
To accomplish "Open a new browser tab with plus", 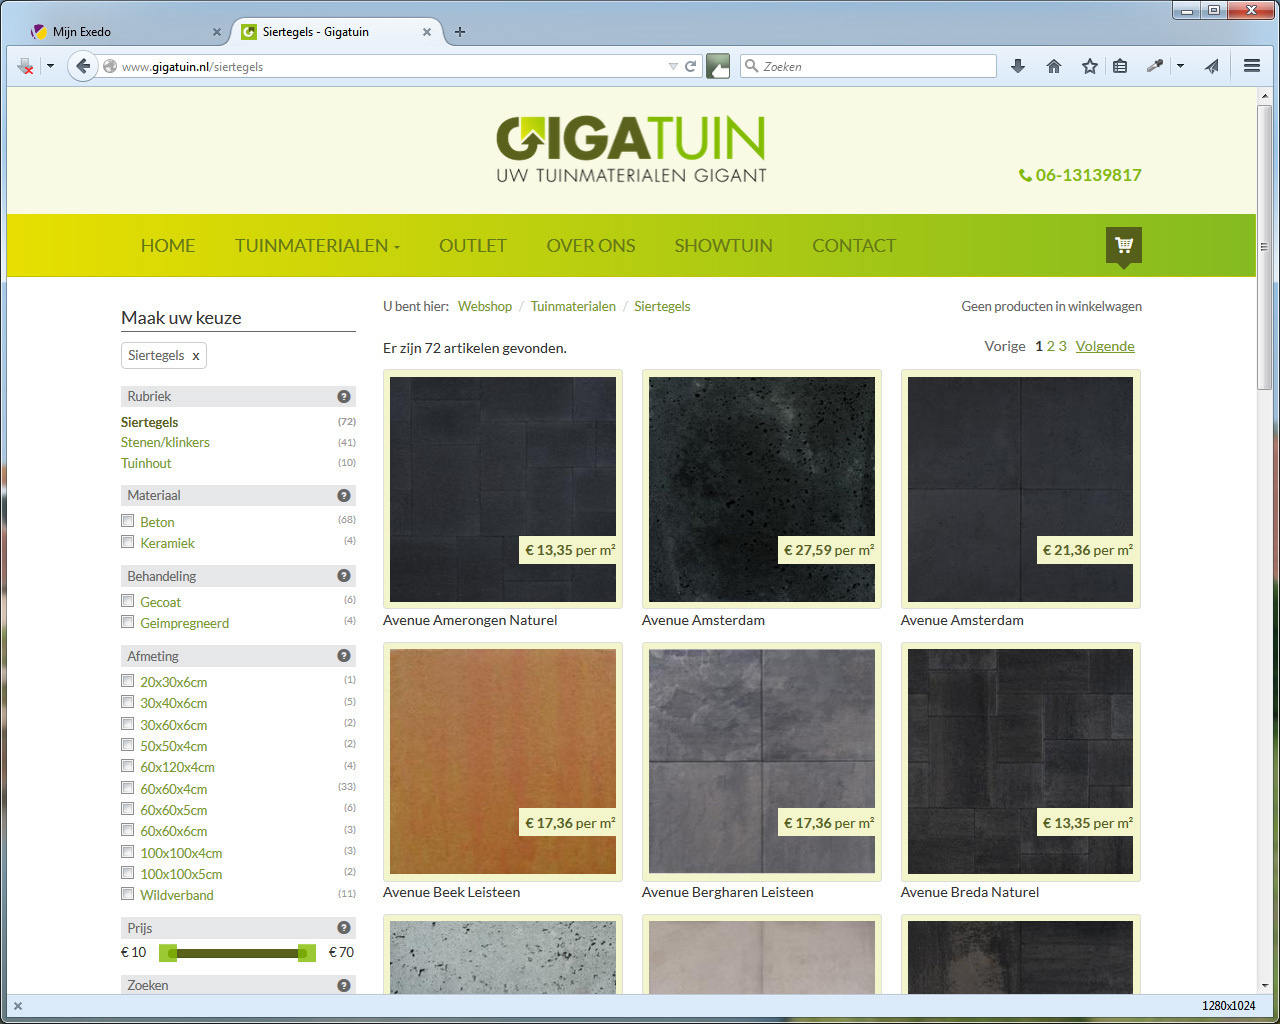I will point(460,32).
